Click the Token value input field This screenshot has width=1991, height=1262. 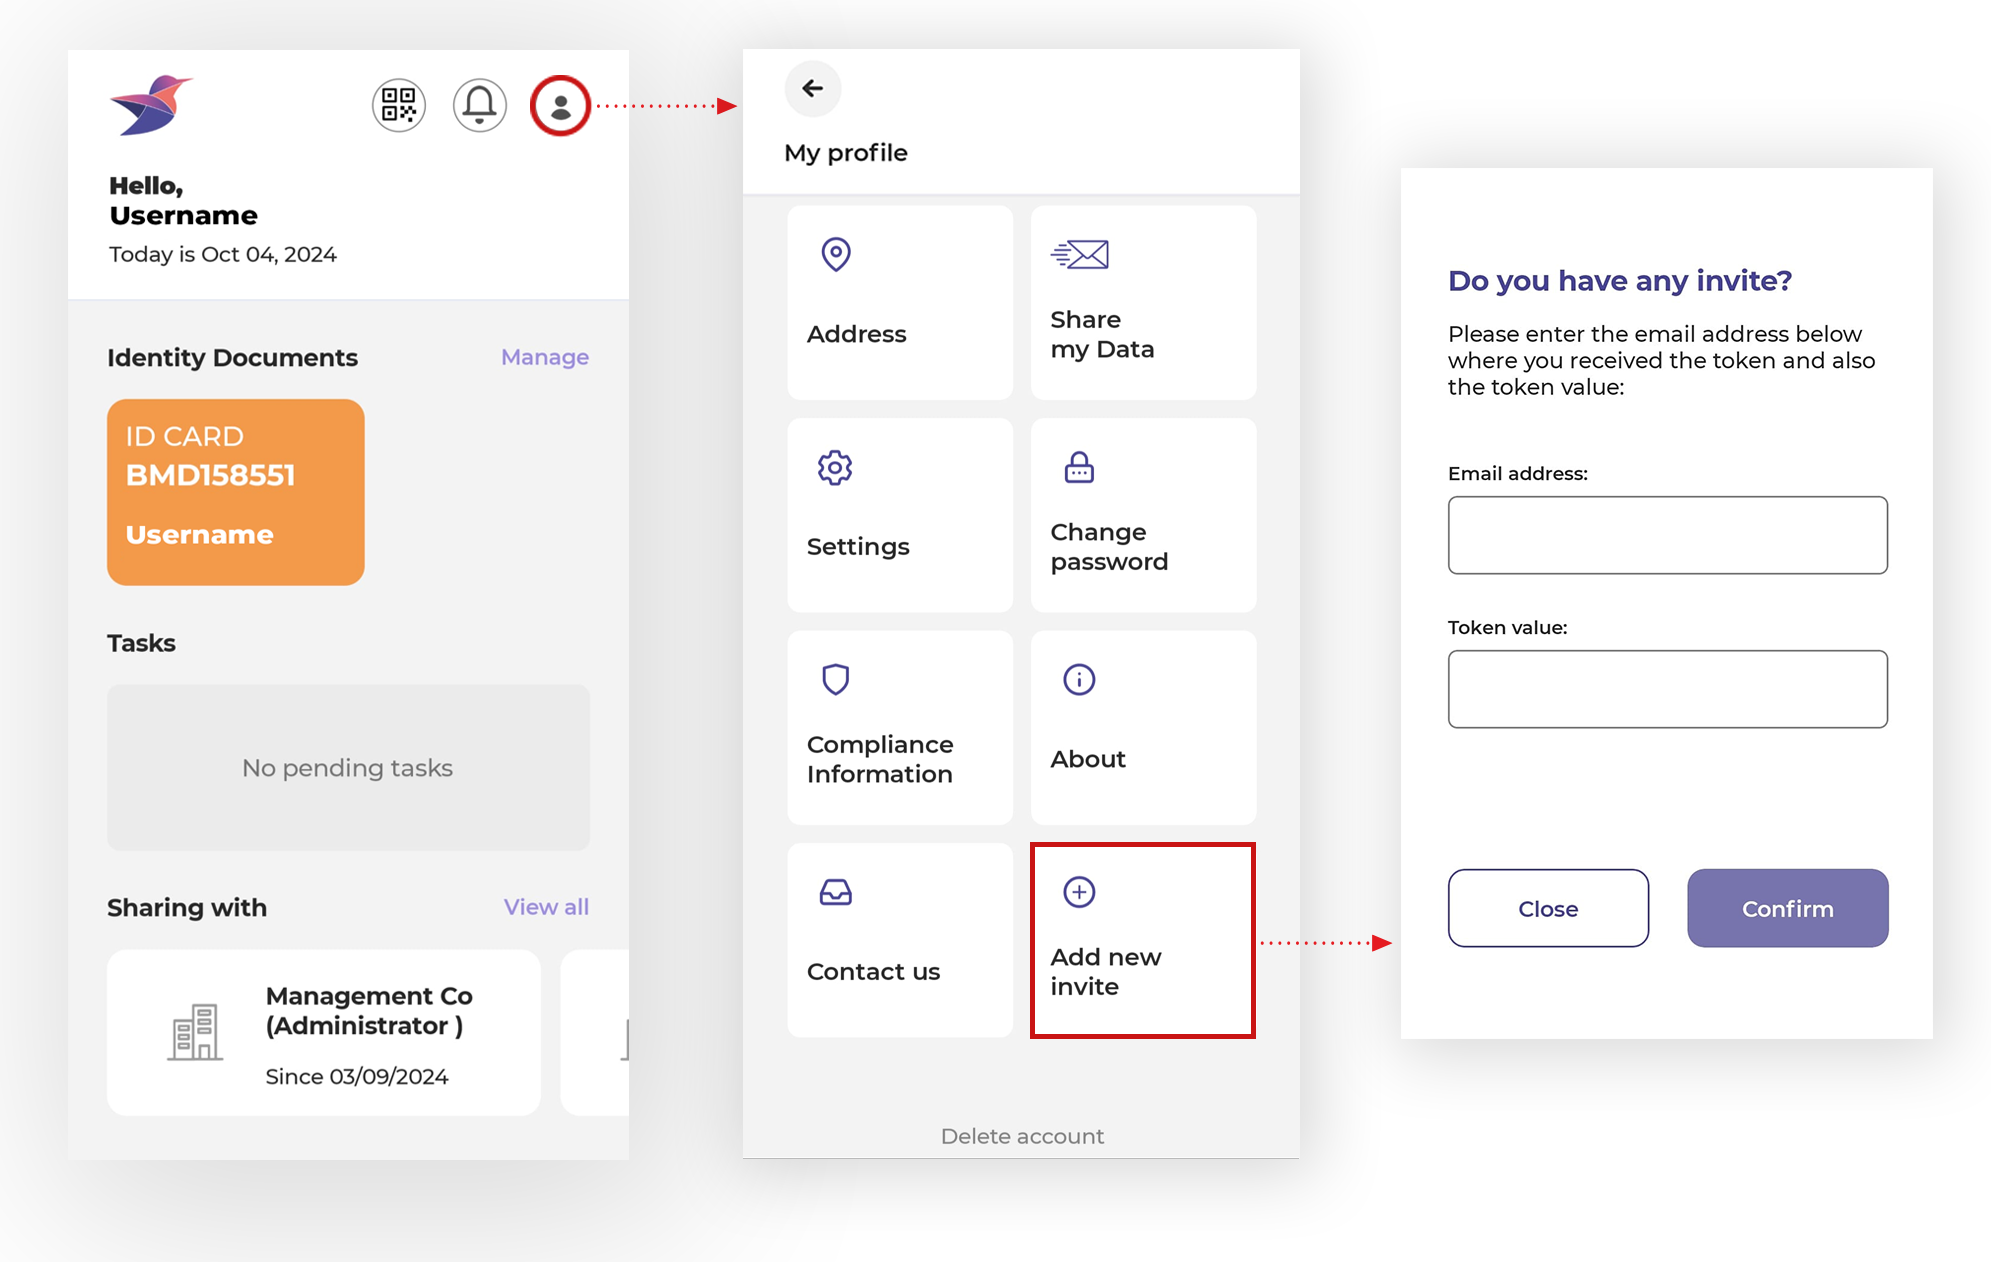[1668, 689]
